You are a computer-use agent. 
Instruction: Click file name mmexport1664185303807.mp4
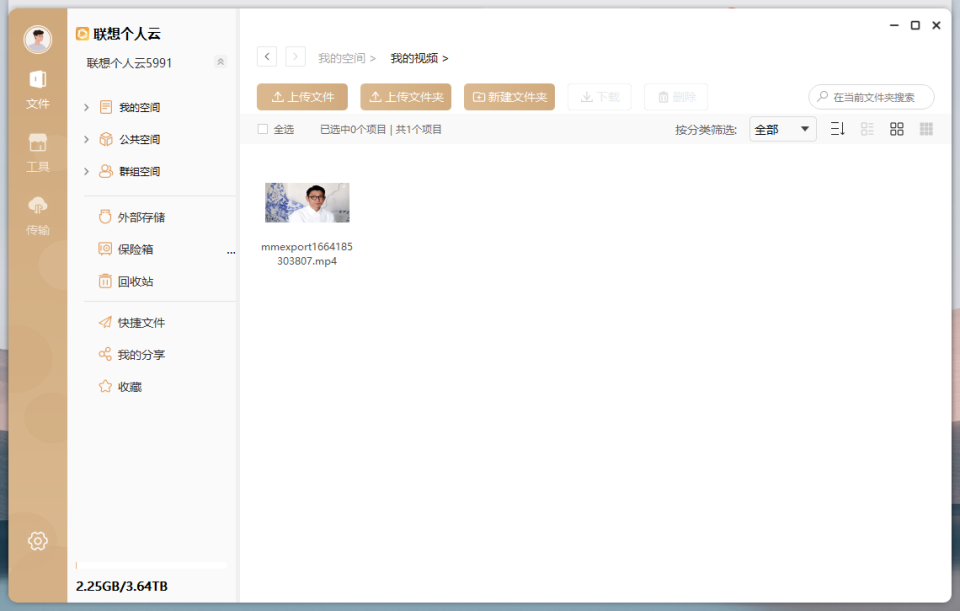pos(307,253)
